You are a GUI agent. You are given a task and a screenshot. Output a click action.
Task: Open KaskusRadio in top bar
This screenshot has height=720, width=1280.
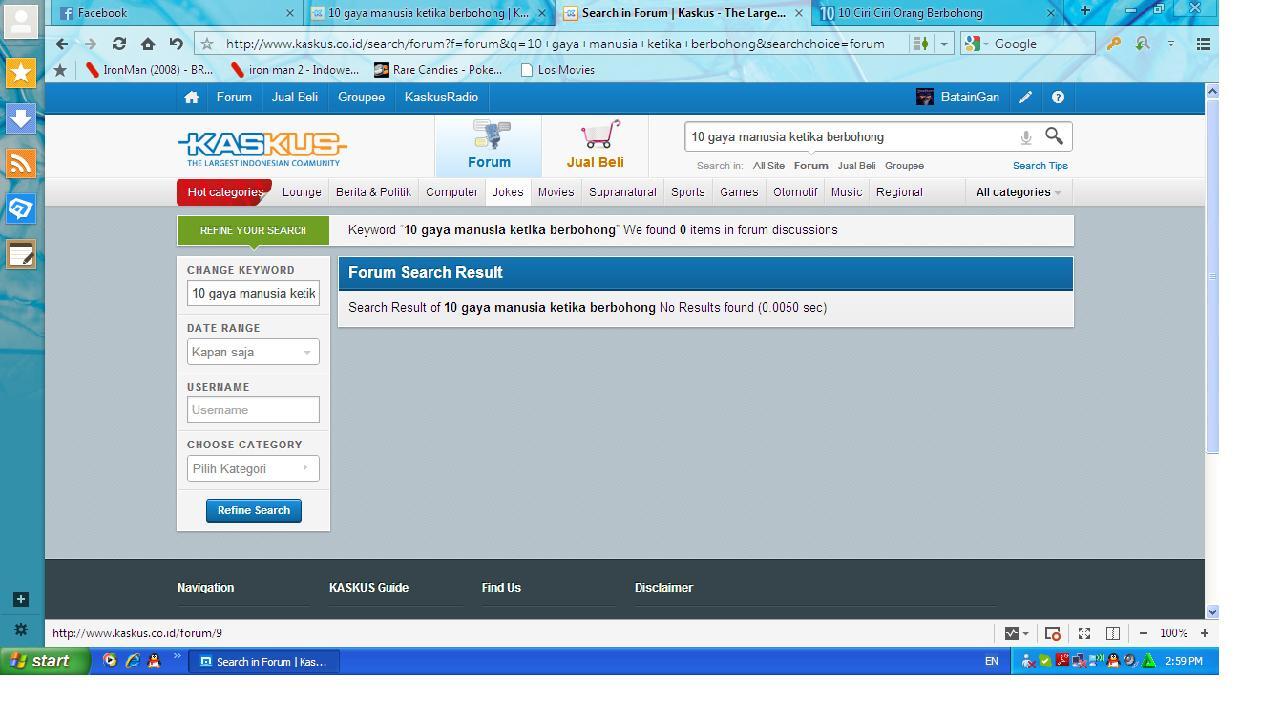pyautogui.click(x=441, y=97)
